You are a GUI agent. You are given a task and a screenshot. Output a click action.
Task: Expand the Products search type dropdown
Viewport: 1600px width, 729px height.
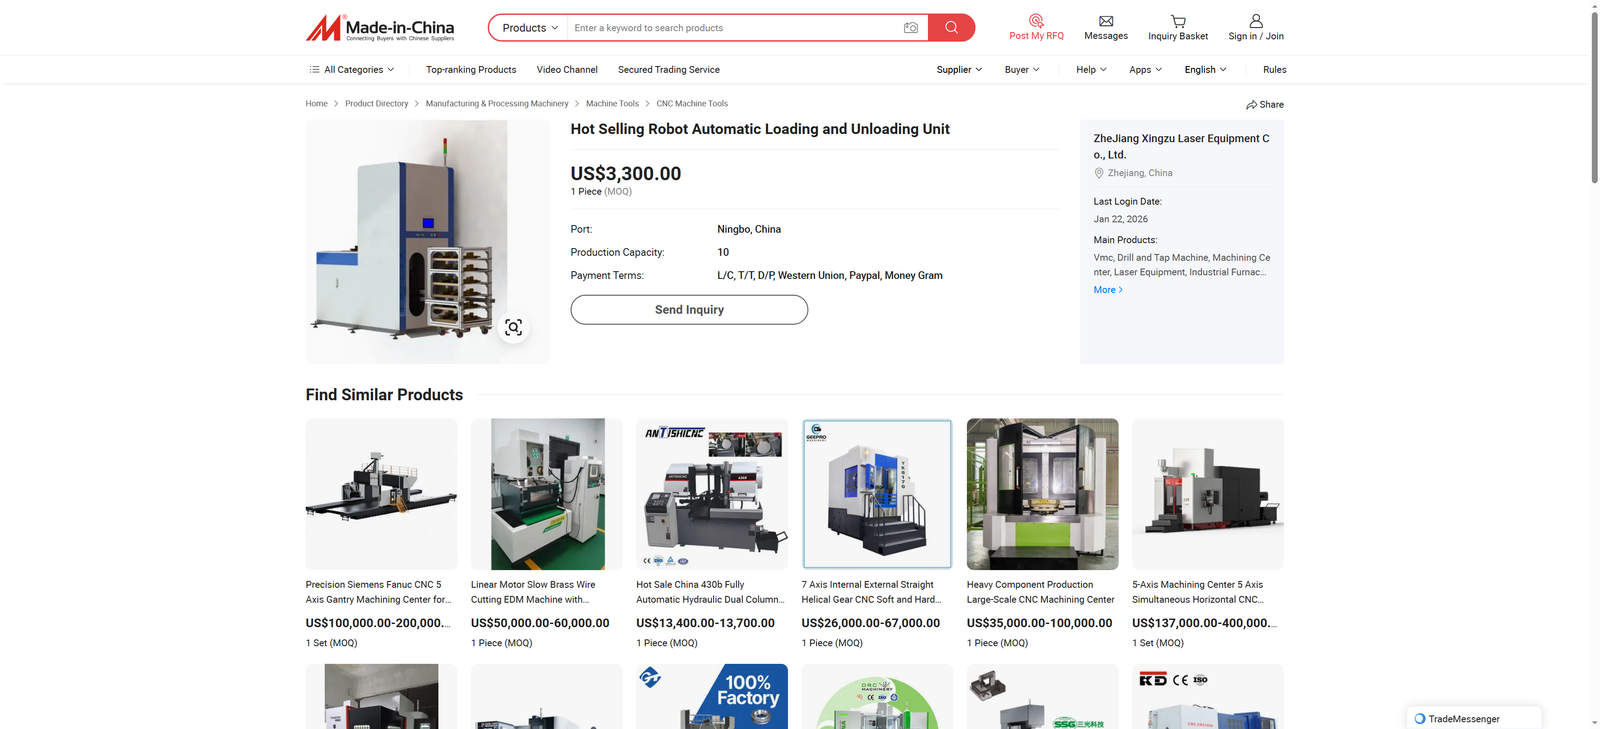(x=529, y=28)
